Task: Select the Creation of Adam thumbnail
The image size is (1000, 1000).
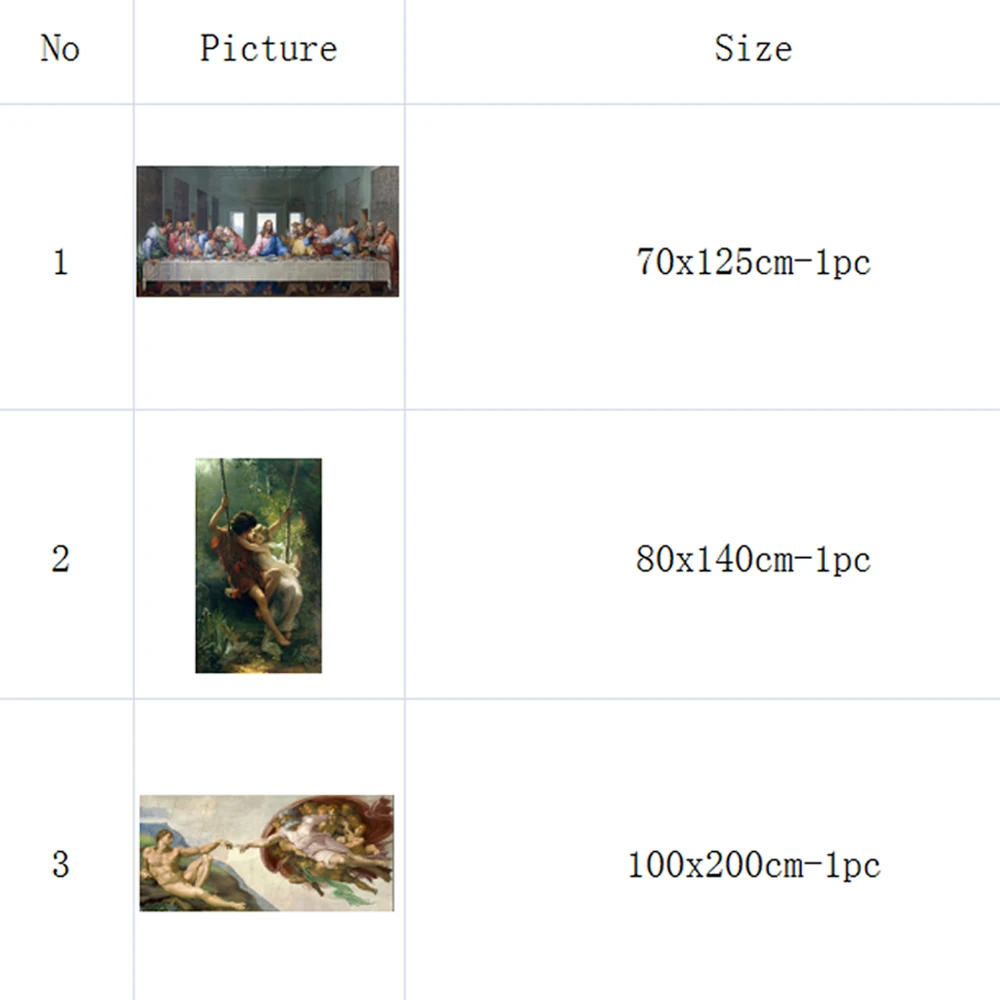Action: pyautogui.click(x=266, y=853)
